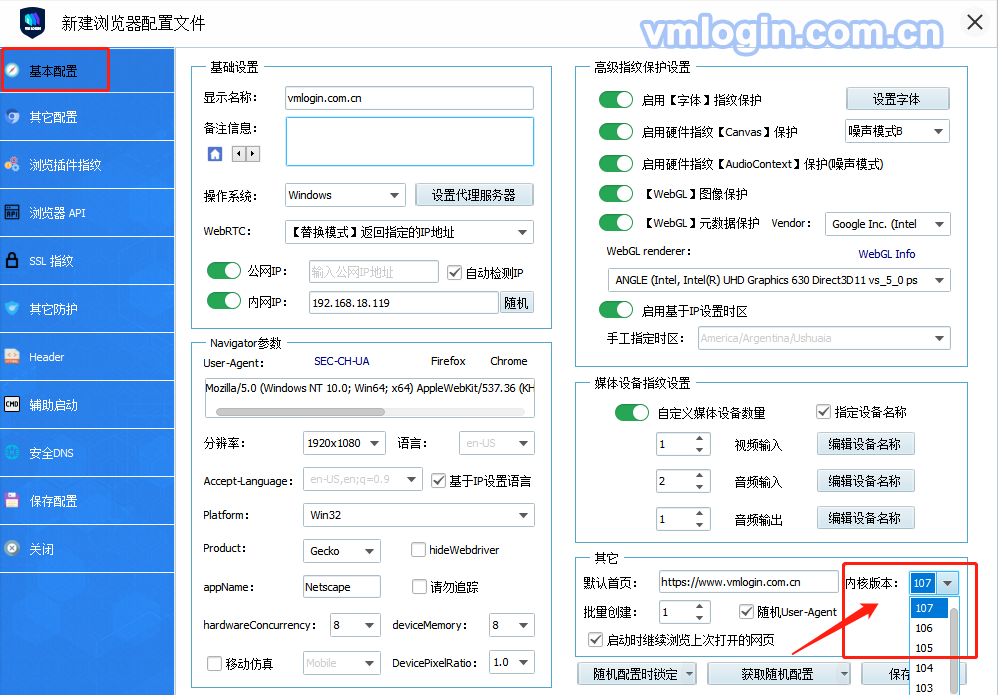Click 随机 button next to 内网IP
This screenshot has width=998, height=695.
tap(516, 303)
